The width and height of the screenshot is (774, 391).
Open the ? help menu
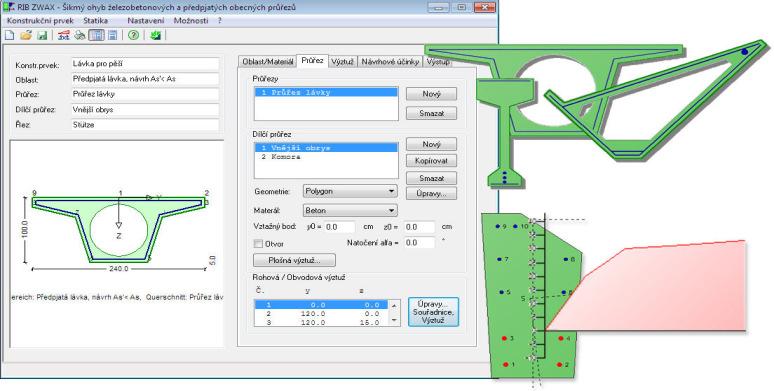tap(220, 21)
